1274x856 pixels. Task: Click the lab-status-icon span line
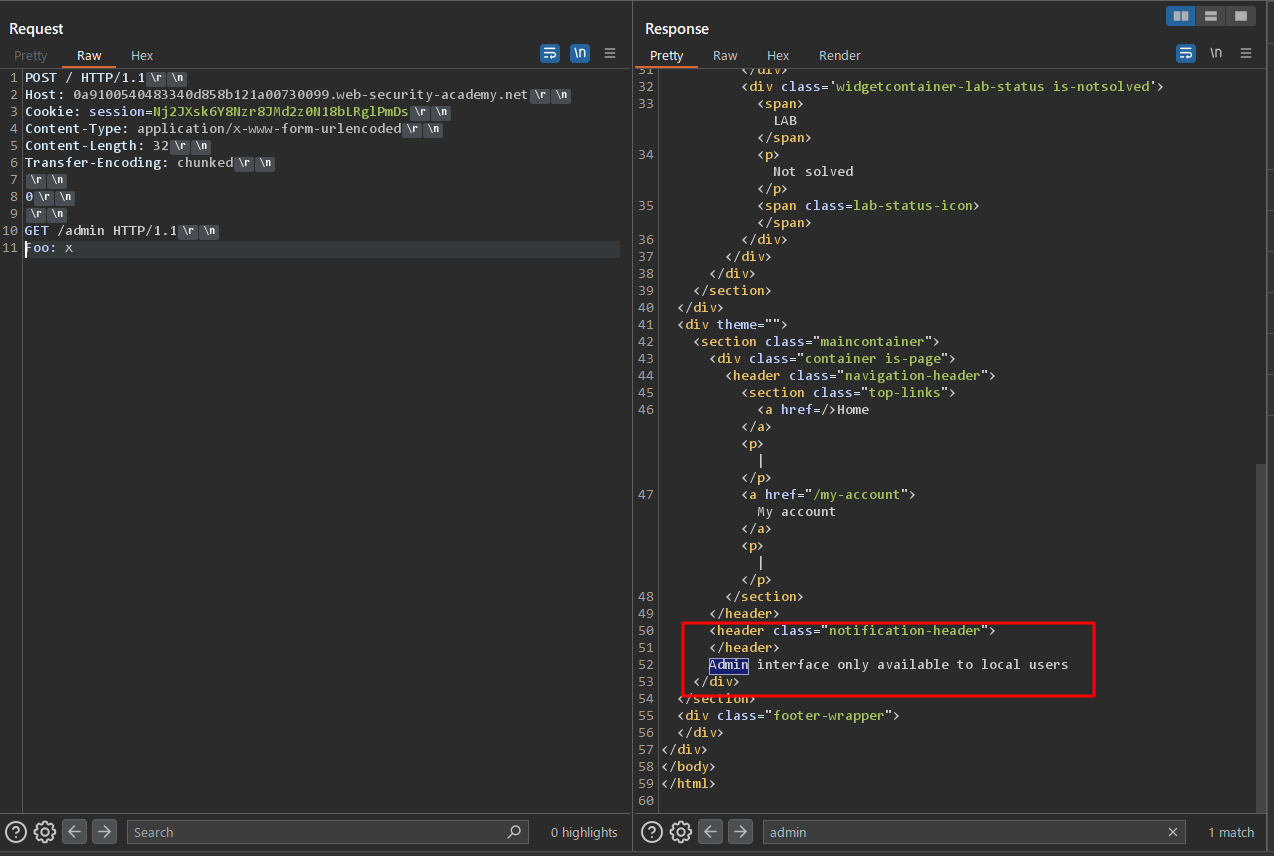(868, 205)
